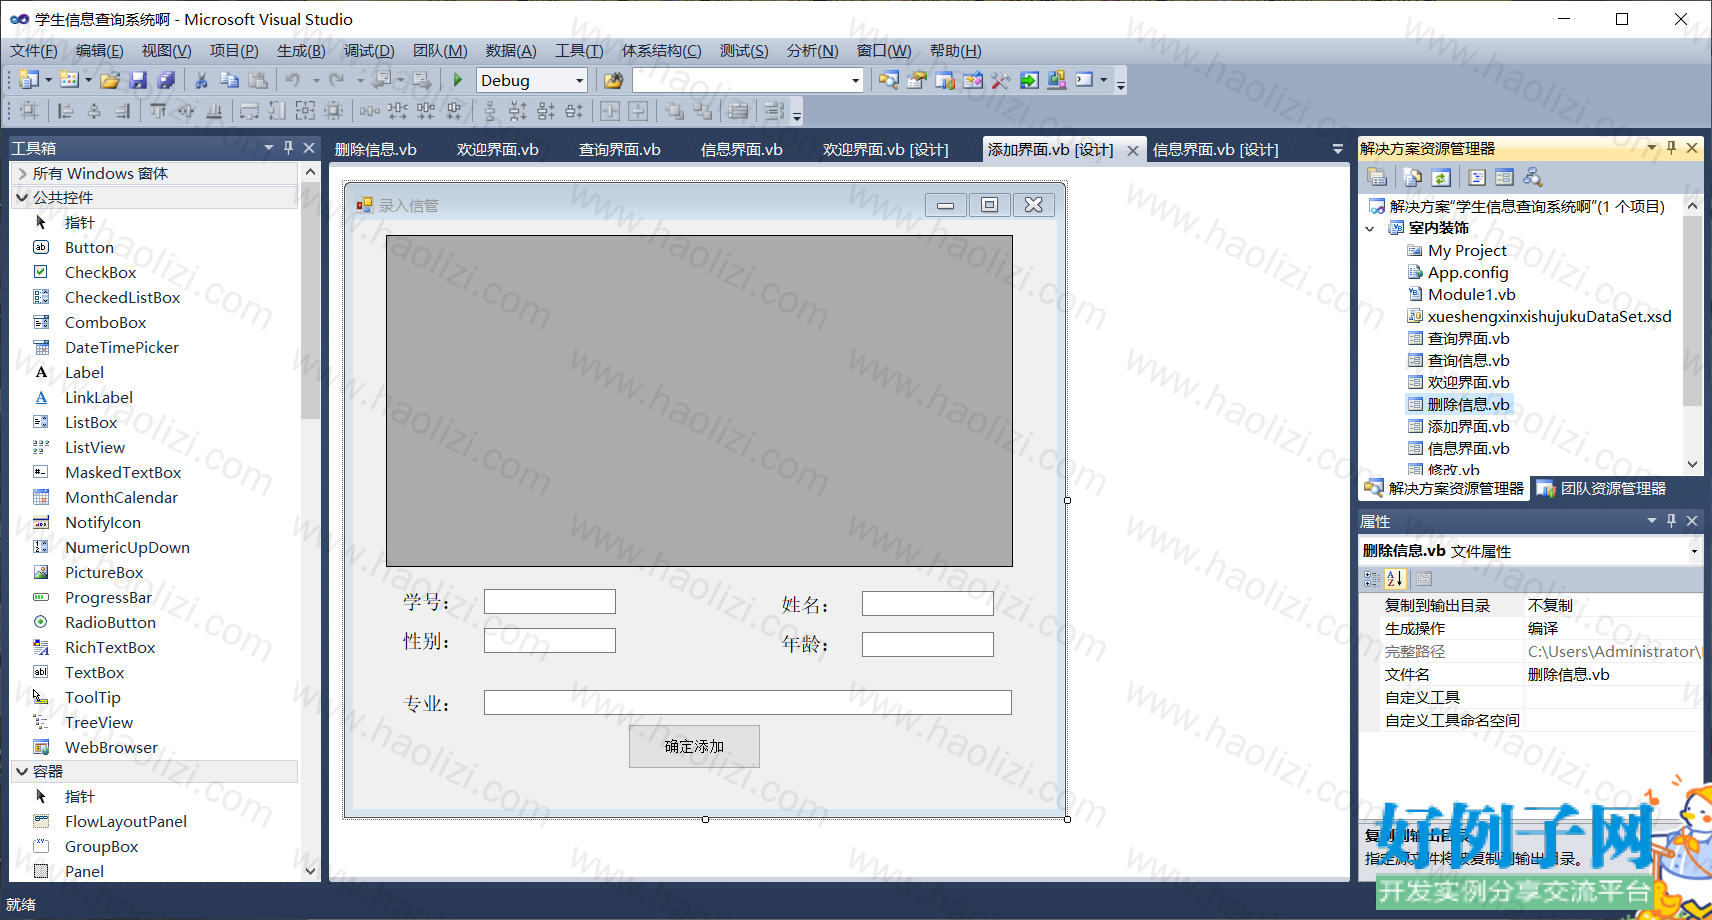Open the Toolbox via hammer-wrench toolbar icon
This screenshot has height=920, width=1712.
click(1001, 80)
